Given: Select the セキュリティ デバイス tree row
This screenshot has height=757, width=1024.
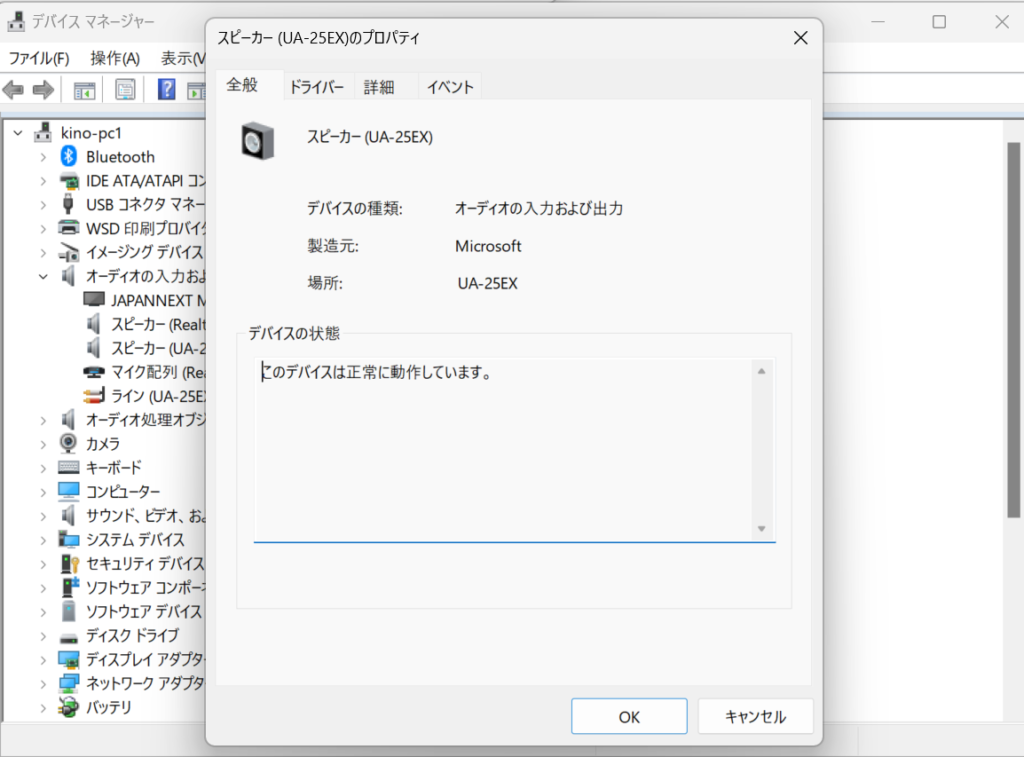Looking at the screenshot, I should pos(145,564).
